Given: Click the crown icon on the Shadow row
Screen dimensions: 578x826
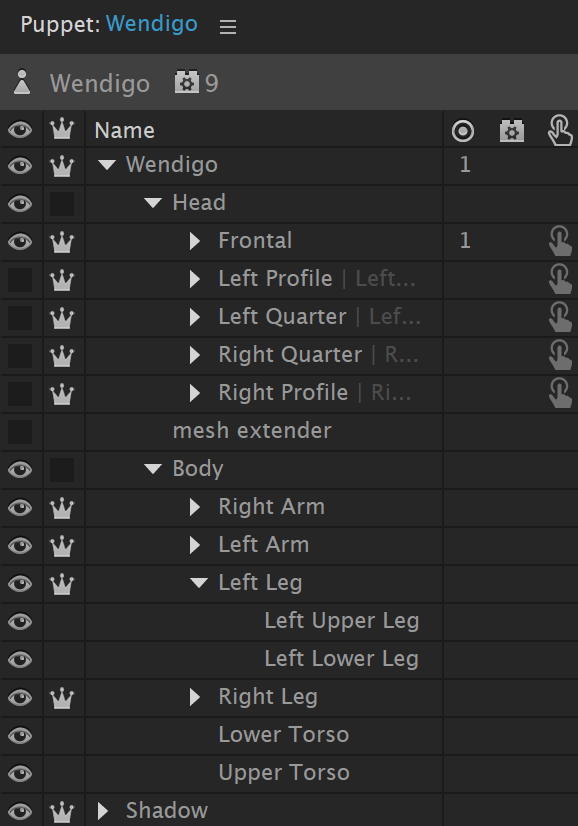Looking at the screenshot, I should tap(62, 811).
